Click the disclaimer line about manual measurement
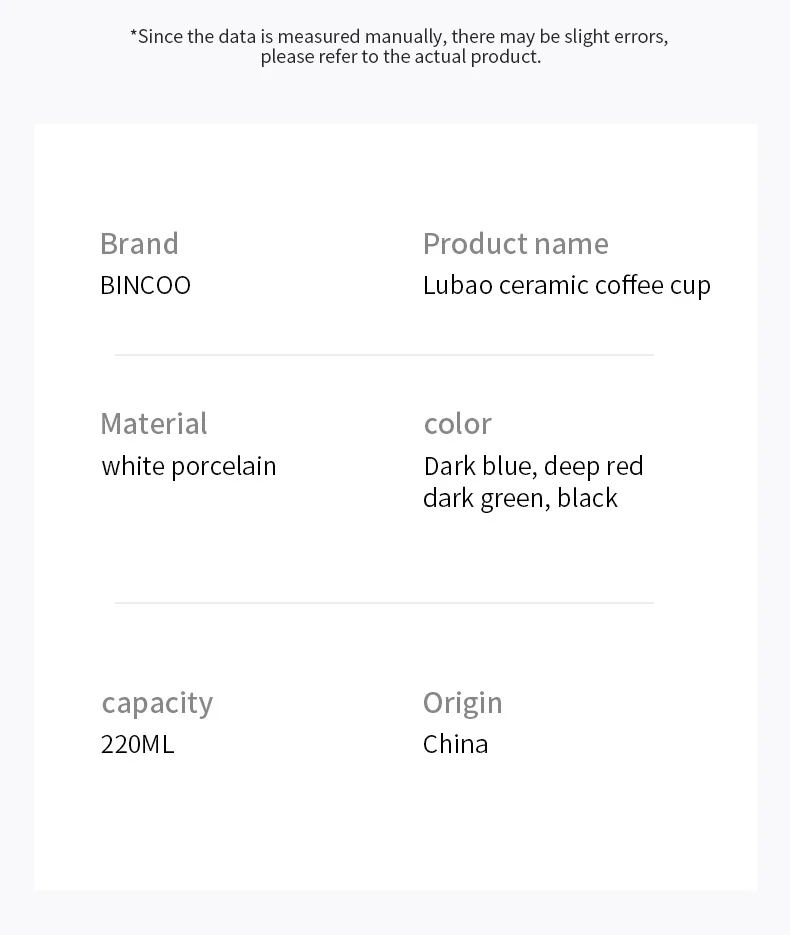The width and height of the screenshot is (790, 935). 399,36
